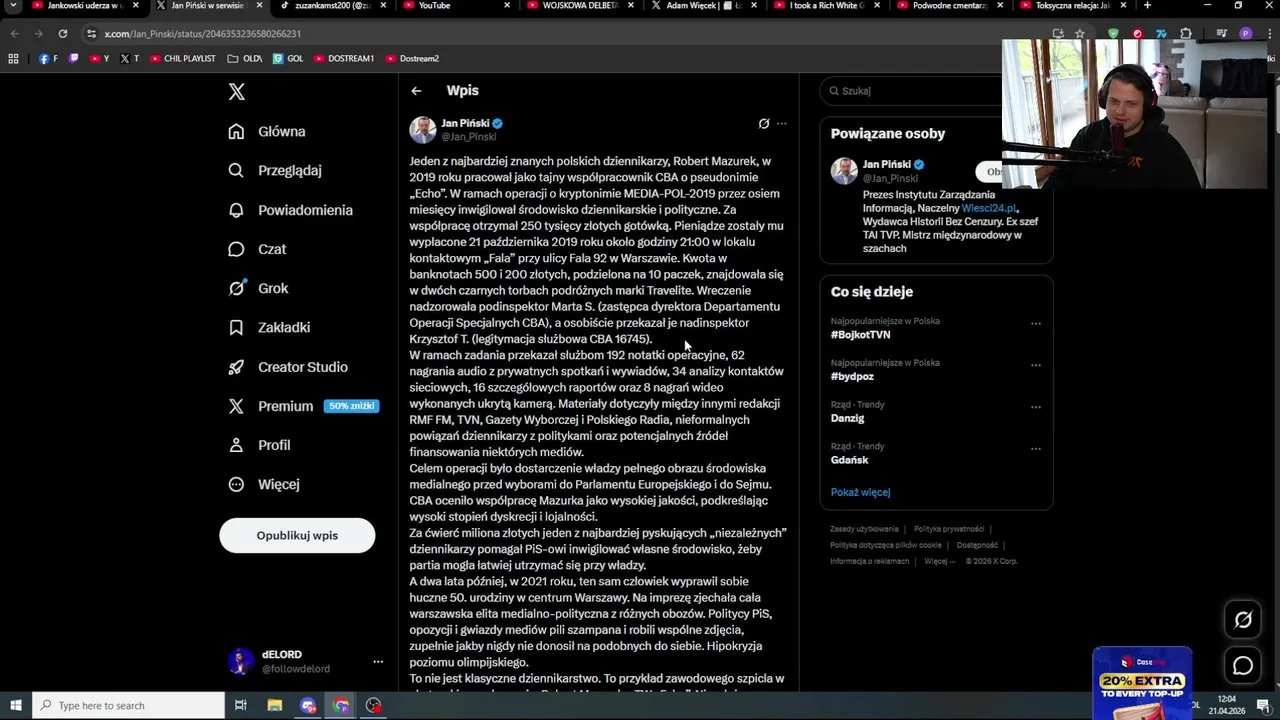Viewport: 1280px width, 720px height.
Task: Open Grok from the sidebar
Action: coord(258,288)
